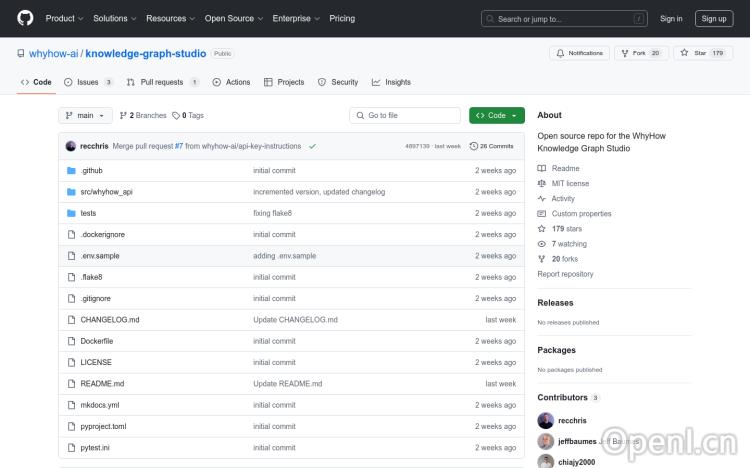Open the 26 Commits history
Image resolution: width=750 pixels, height=468 pixels.
(x=491, y=146)
